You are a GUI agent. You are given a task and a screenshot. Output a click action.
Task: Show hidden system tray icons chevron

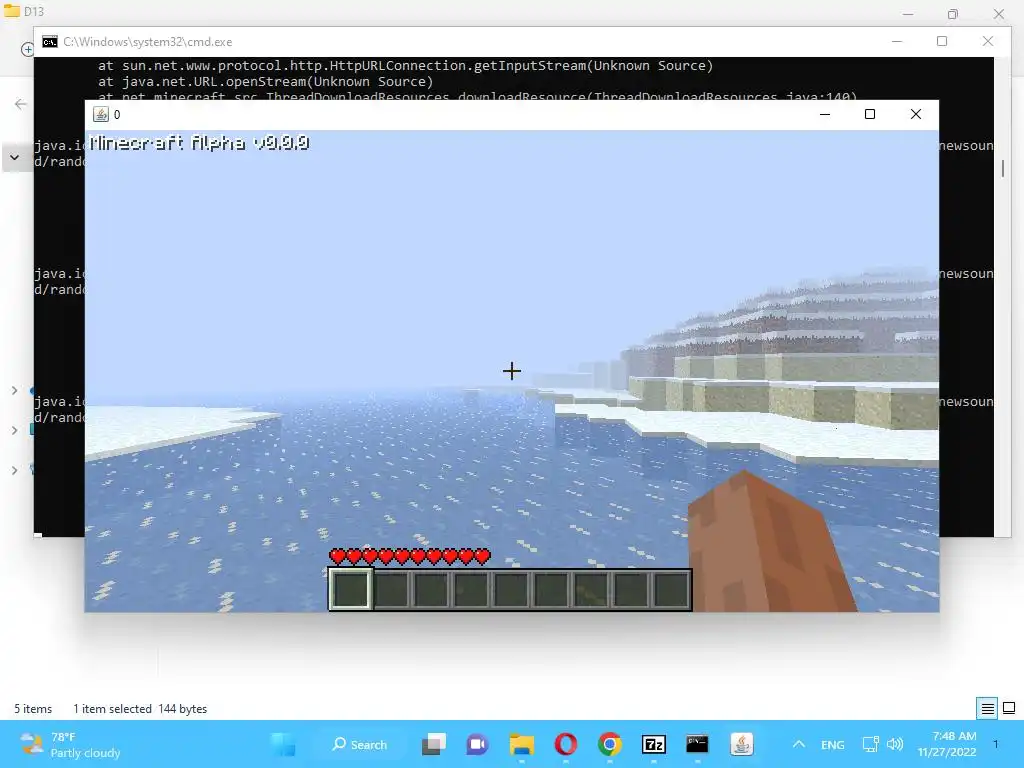click(x=799, y=744)
